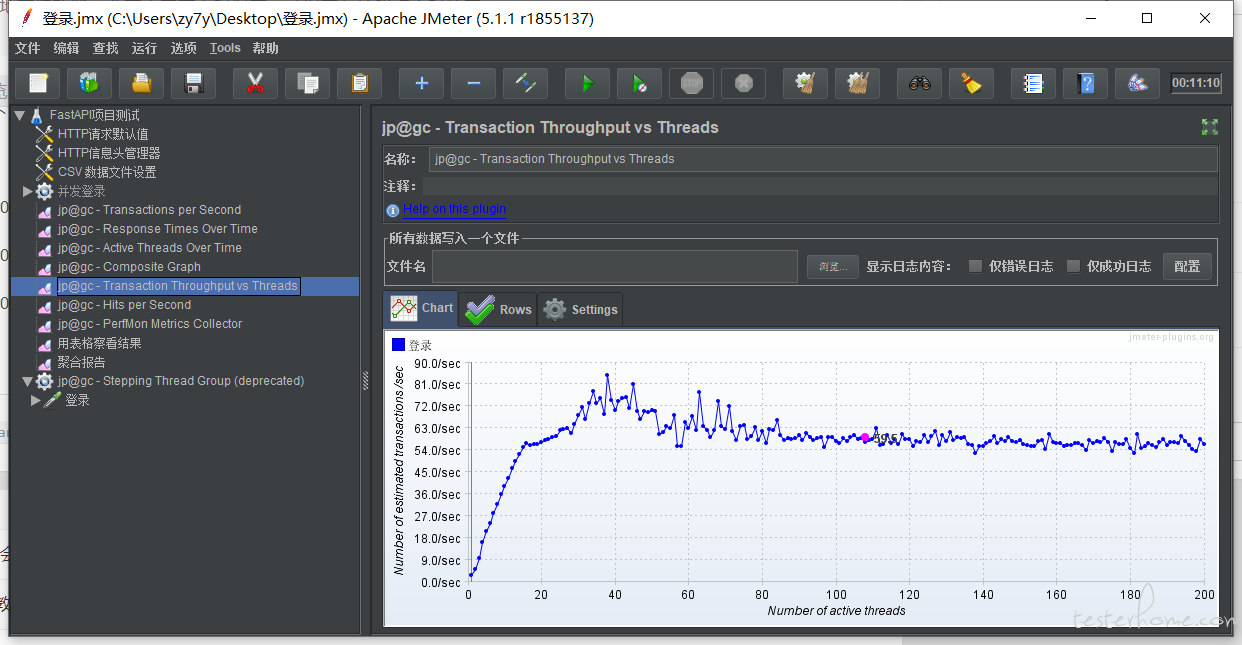Screen dimensions: 1242x645
Task: Cut the selected element with scissors icon
Action: click(256, 83)
